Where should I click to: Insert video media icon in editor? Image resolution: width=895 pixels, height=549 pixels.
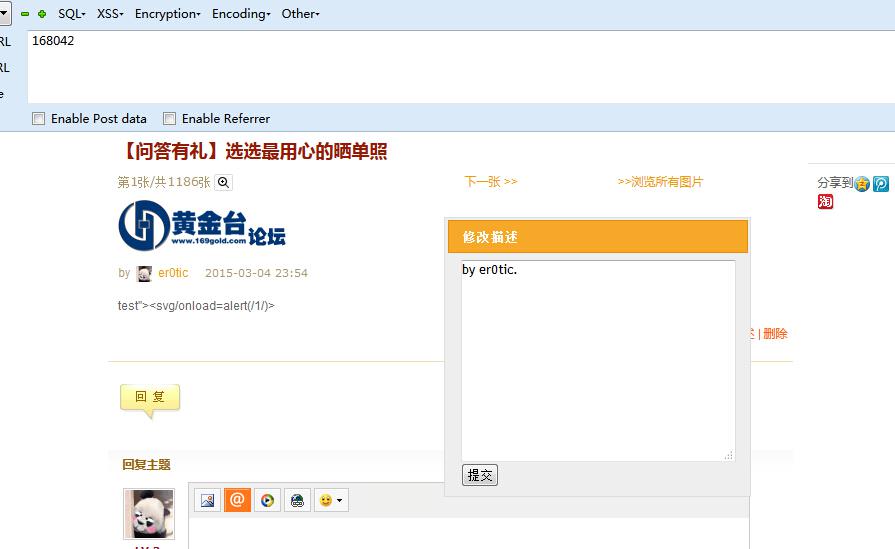267,500
